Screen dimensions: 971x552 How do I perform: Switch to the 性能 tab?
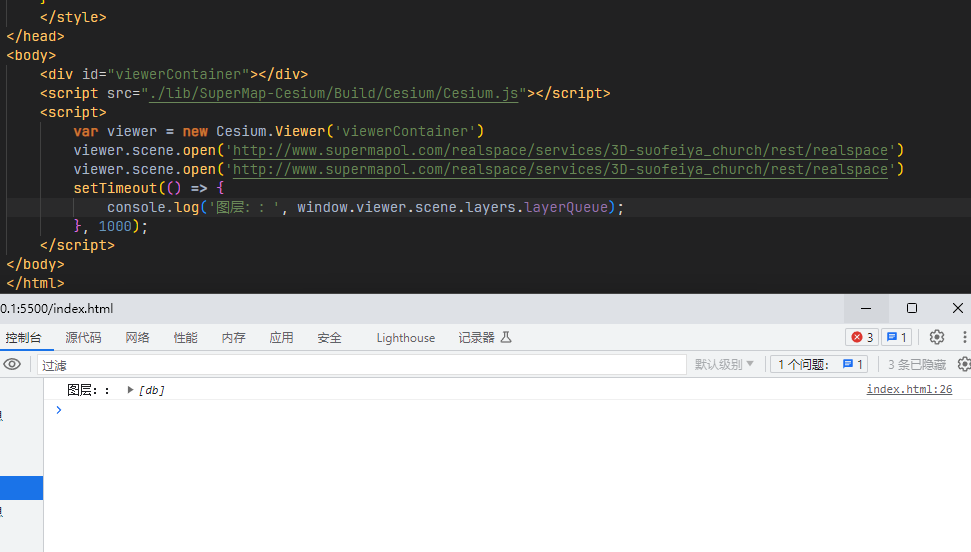pyautogui.click(x=185, y=338)
